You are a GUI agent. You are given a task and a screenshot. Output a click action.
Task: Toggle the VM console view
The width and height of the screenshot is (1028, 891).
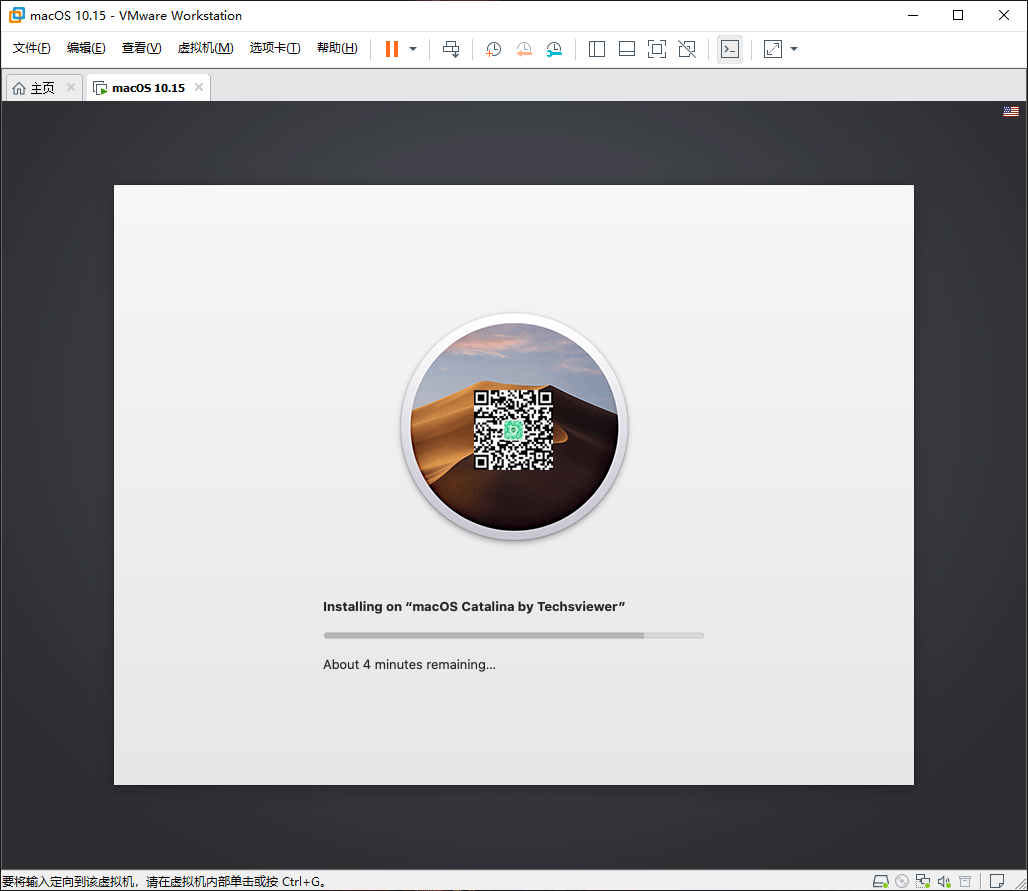click(x=730, y=49)
